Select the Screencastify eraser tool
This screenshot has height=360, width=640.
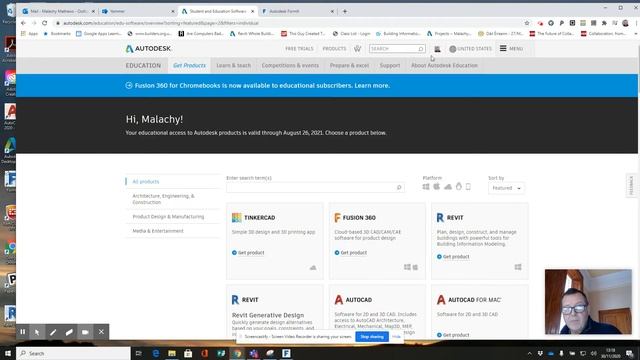tap(69, 332)
